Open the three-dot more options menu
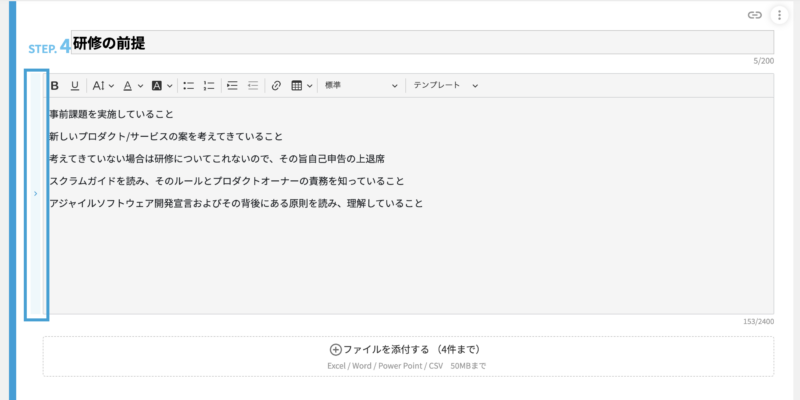This screenshot has height=400, width=800. 779,15
